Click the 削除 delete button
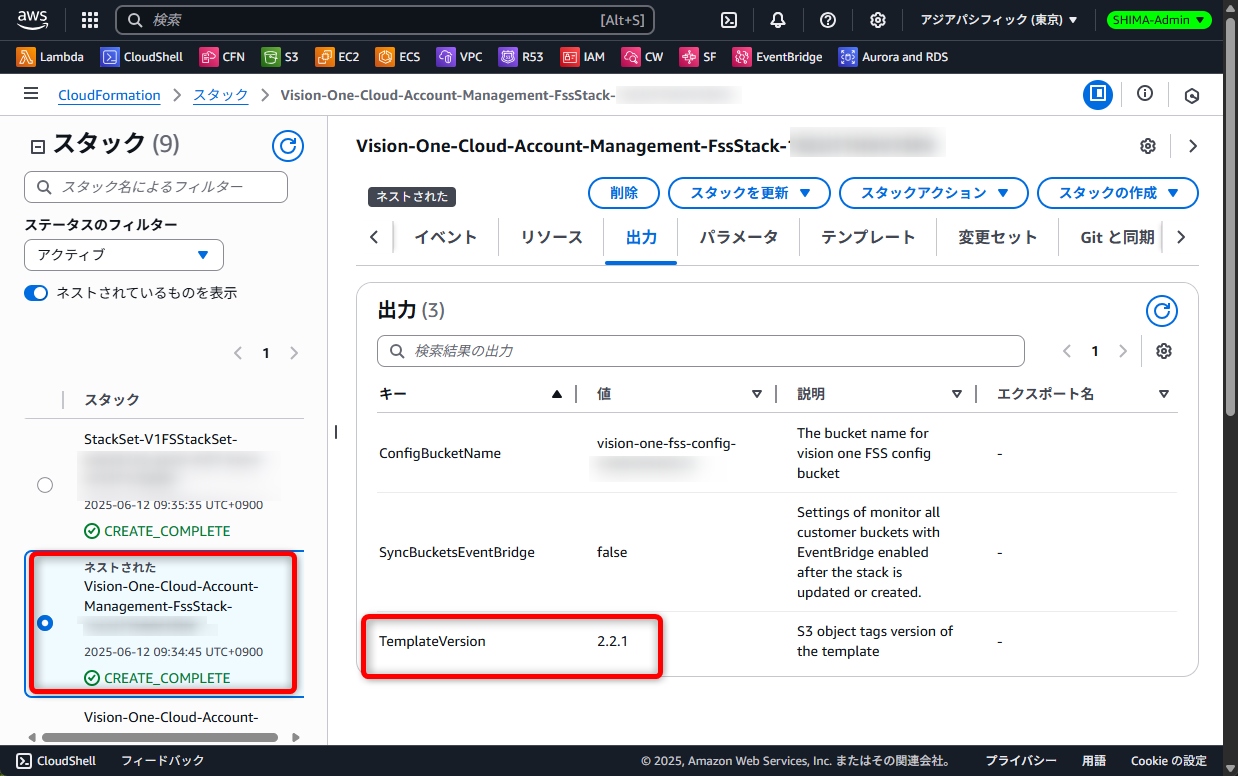The image size is (1238, 776). coord(624,193)
